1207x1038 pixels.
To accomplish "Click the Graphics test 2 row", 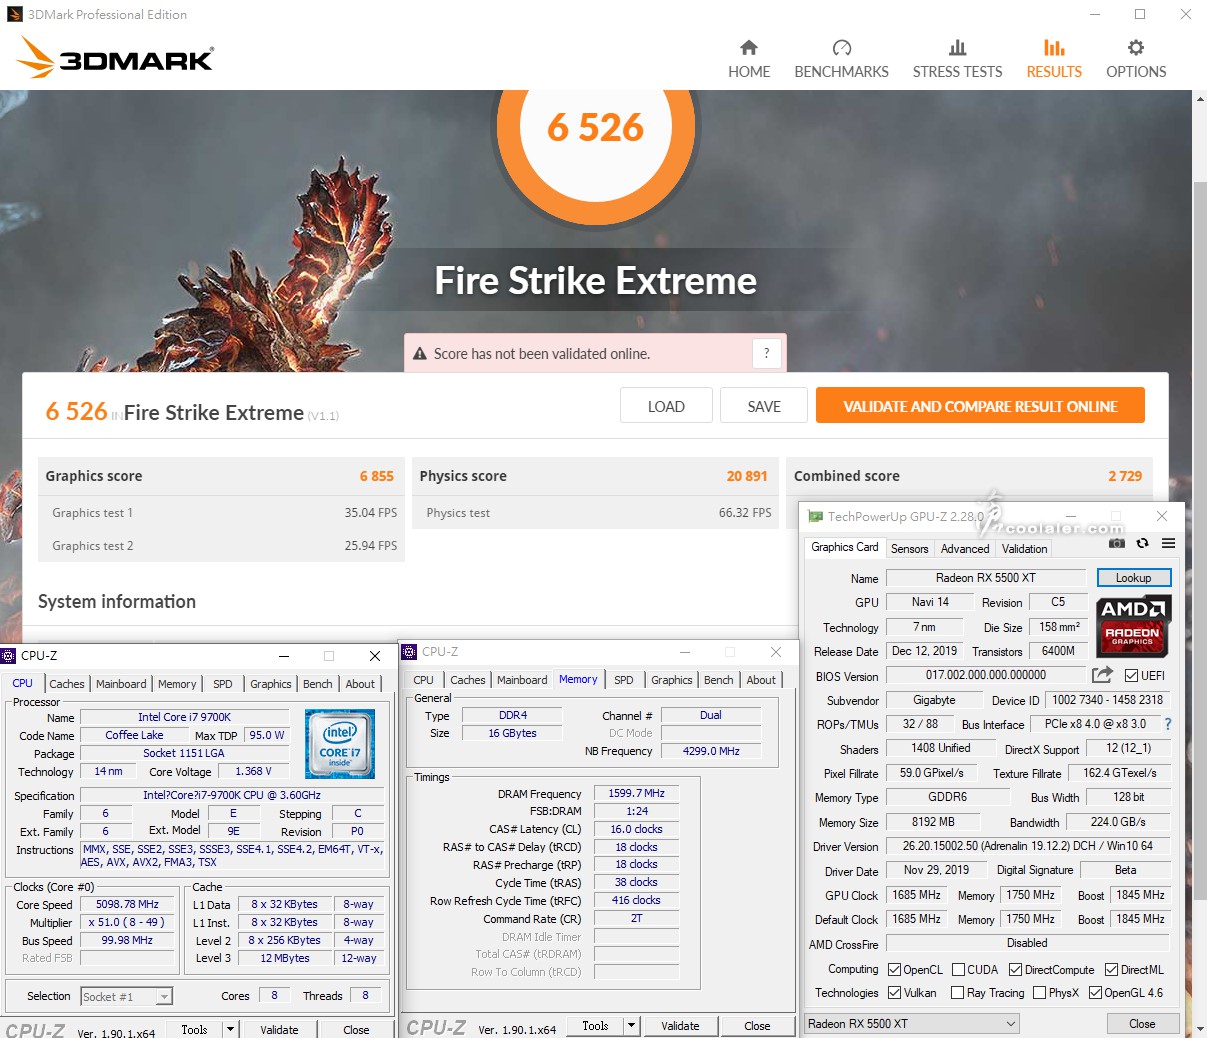I will pos(221,546).
